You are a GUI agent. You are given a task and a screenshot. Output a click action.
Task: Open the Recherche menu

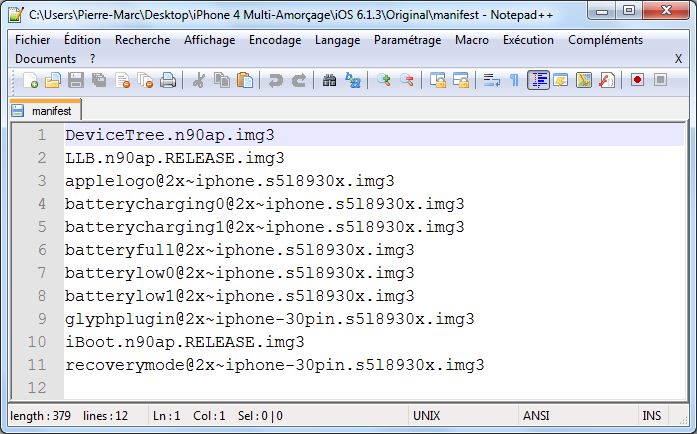tap(143, 40)
